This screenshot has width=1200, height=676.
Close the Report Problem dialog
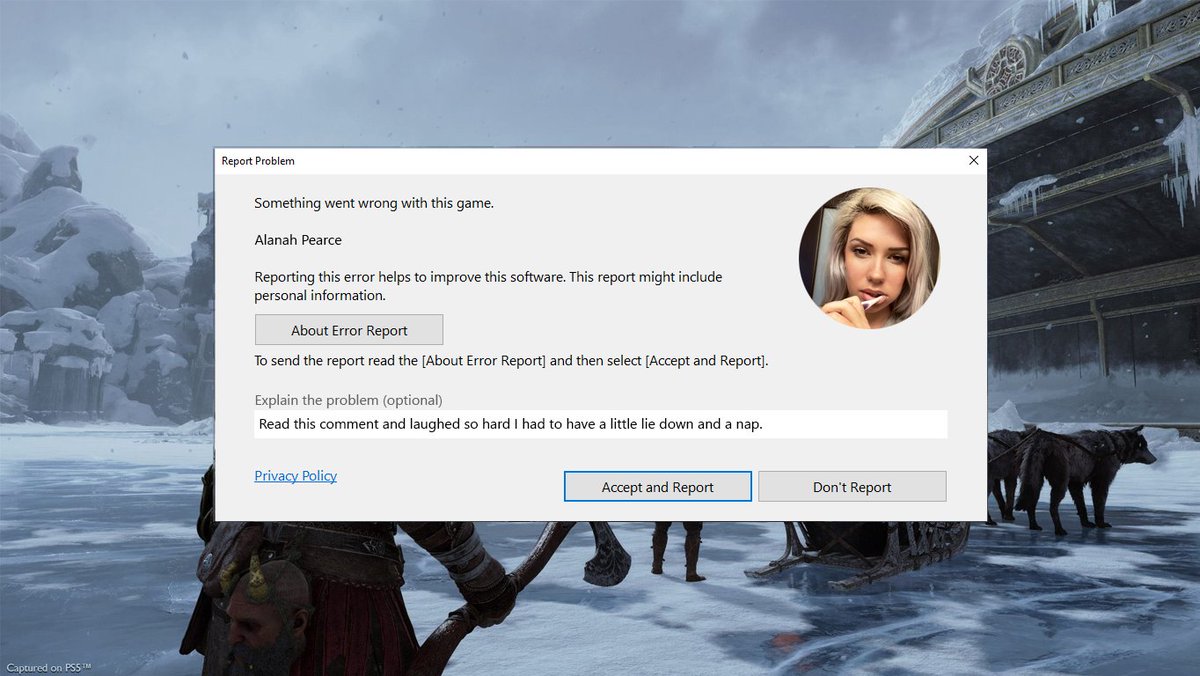click(x=974, y=160)
